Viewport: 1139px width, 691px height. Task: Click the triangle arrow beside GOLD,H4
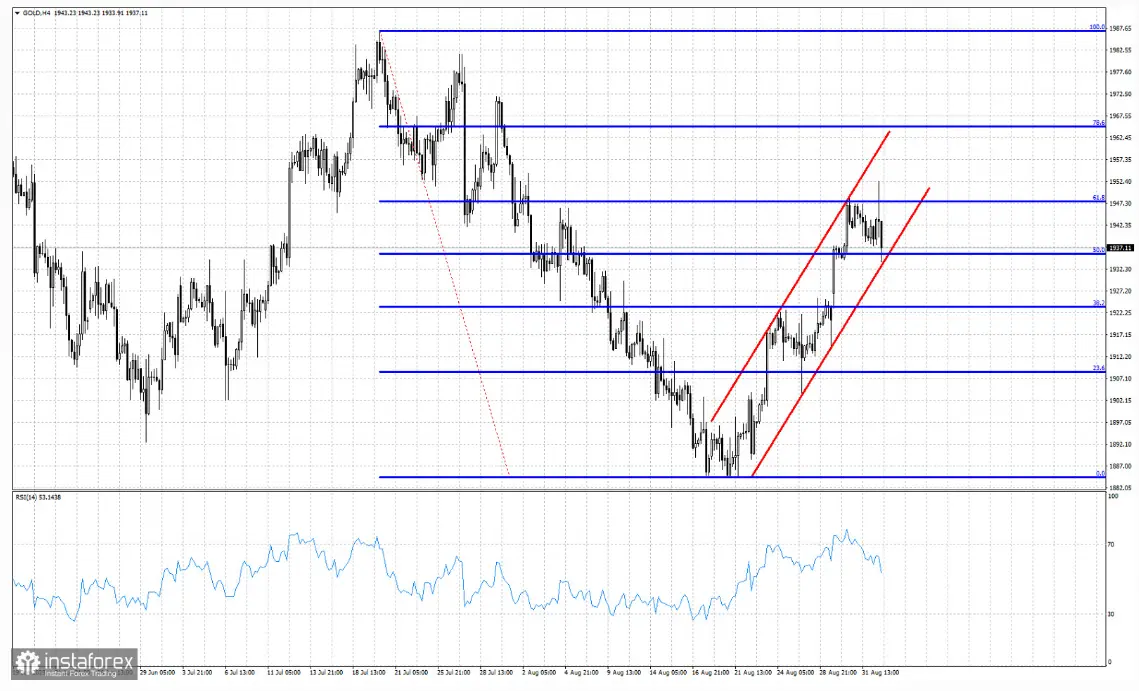(16, 12)
